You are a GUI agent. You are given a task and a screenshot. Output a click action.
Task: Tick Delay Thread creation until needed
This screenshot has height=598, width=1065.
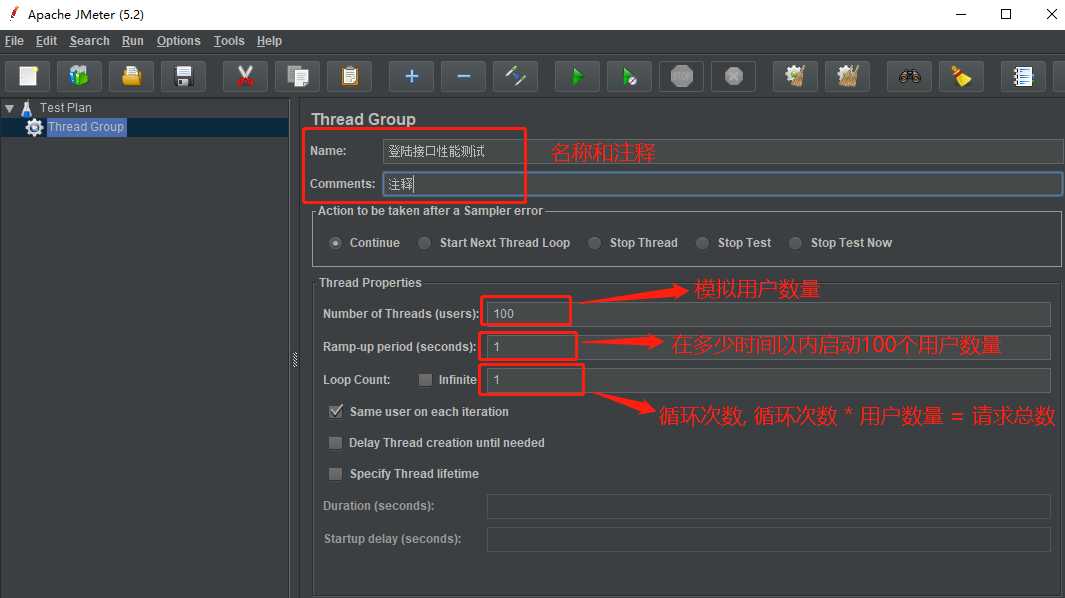click(336, 442)
